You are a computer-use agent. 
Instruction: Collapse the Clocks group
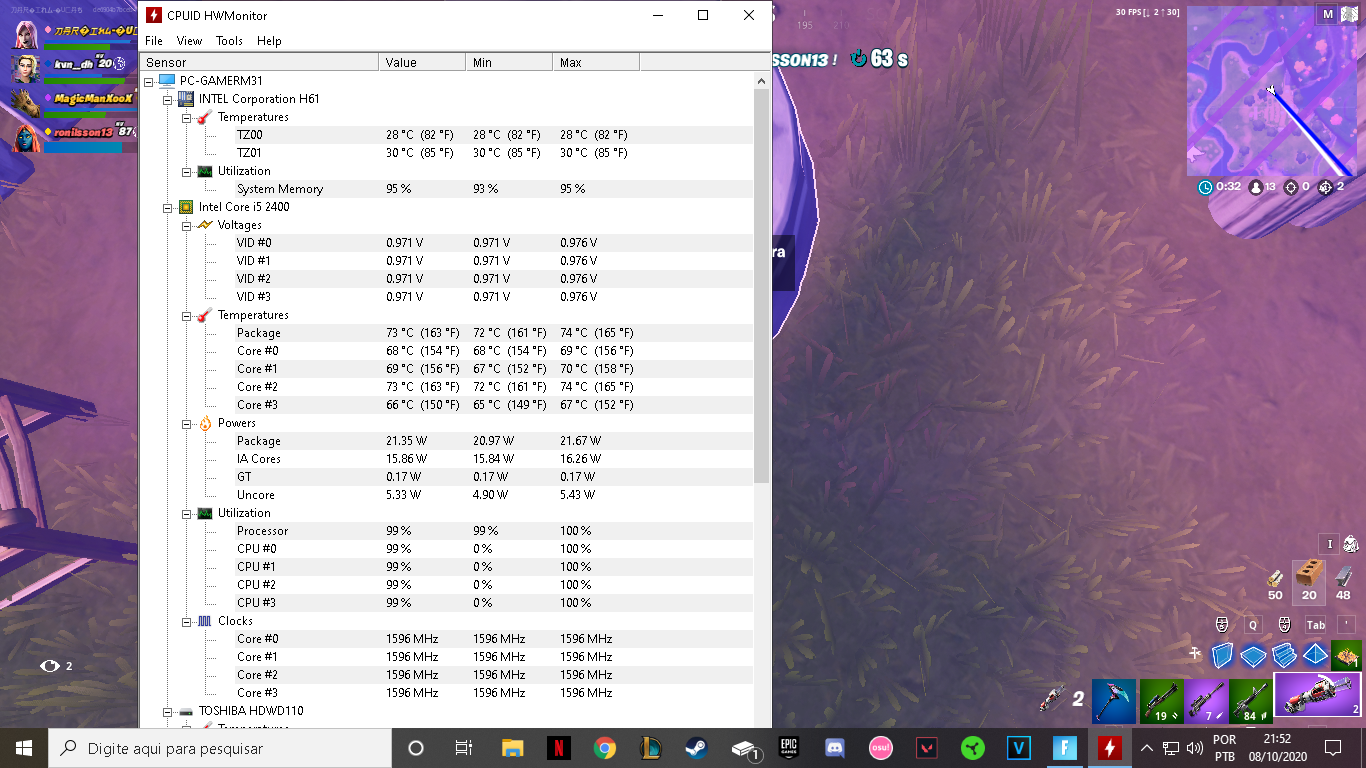(187, 621)
